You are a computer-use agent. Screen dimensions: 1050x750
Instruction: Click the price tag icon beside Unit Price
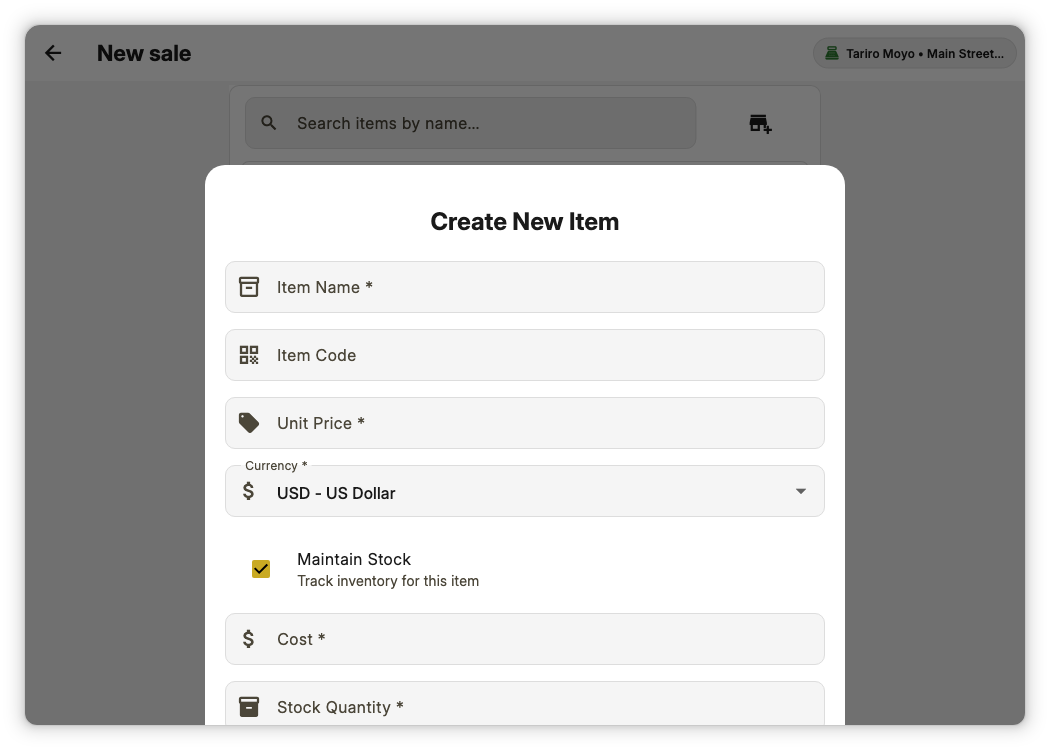click(x=249, y=423)
